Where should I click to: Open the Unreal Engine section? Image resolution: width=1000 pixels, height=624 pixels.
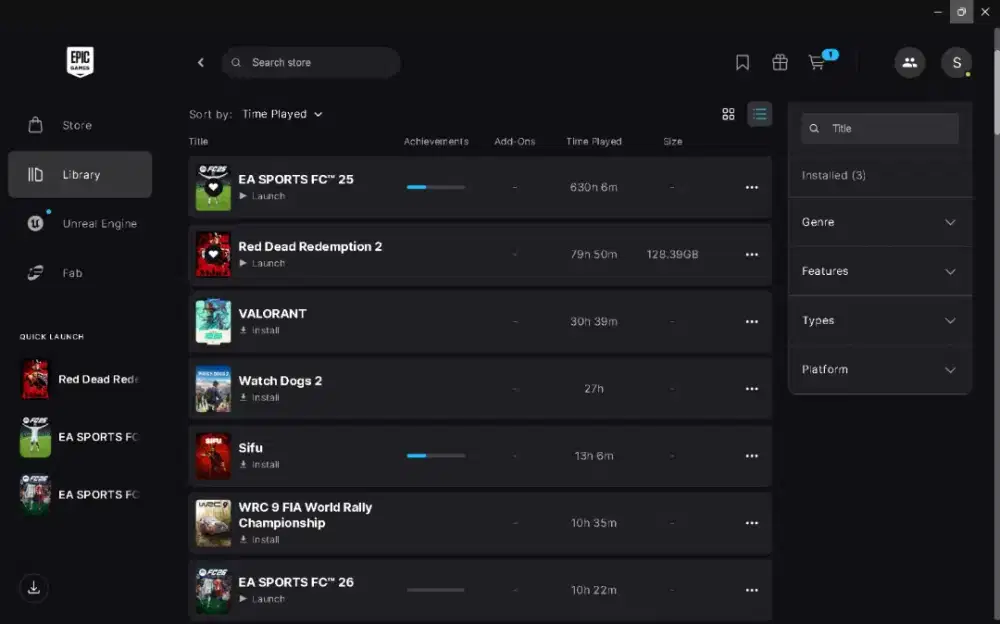click(80, 223)
